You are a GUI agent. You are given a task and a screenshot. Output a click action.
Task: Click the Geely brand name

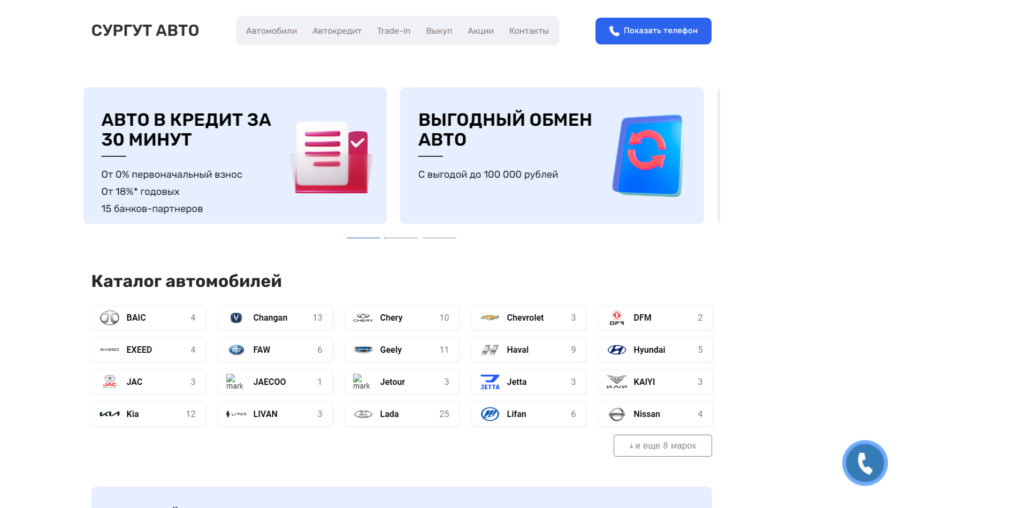tap(391, 350)
